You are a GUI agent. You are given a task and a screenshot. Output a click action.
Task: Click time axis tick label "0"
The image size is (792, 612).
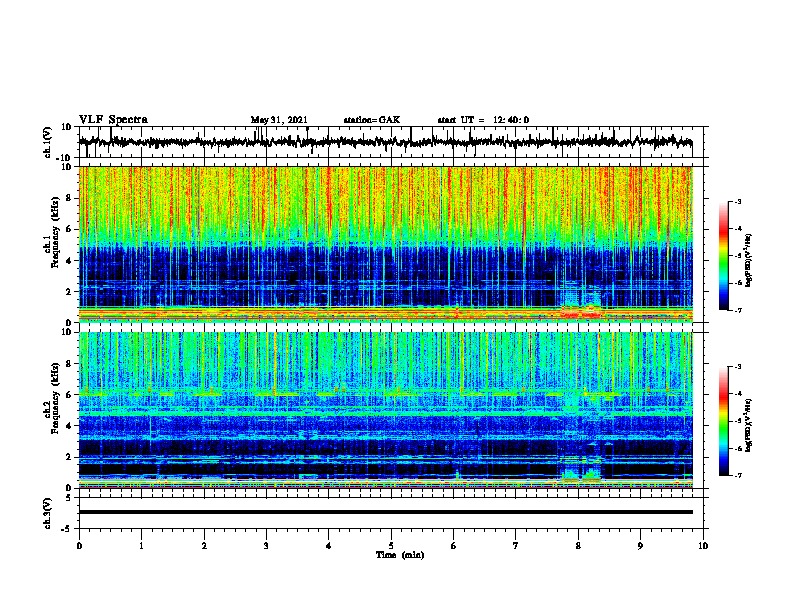tap(79, 546)
